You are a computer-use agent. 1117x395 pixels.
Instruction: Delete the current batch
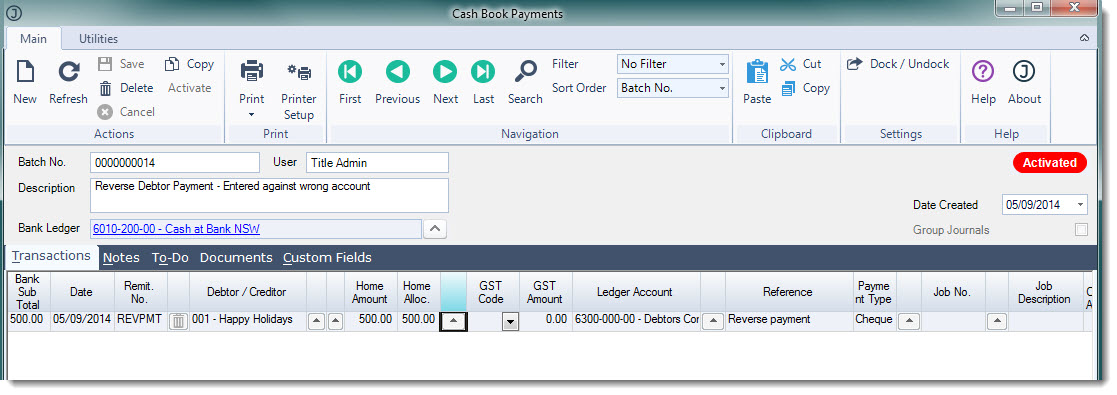[126, 88]
